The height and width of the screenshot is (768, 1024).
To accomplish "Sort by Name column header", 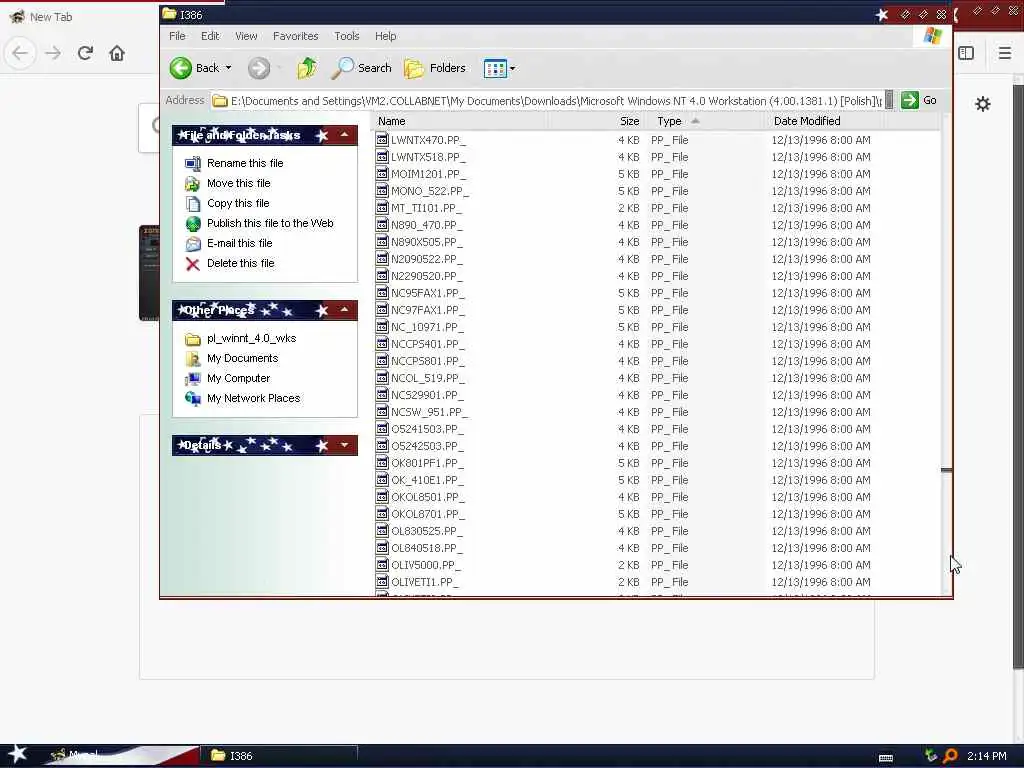I will pyautogui.click(x=460, y=121).
